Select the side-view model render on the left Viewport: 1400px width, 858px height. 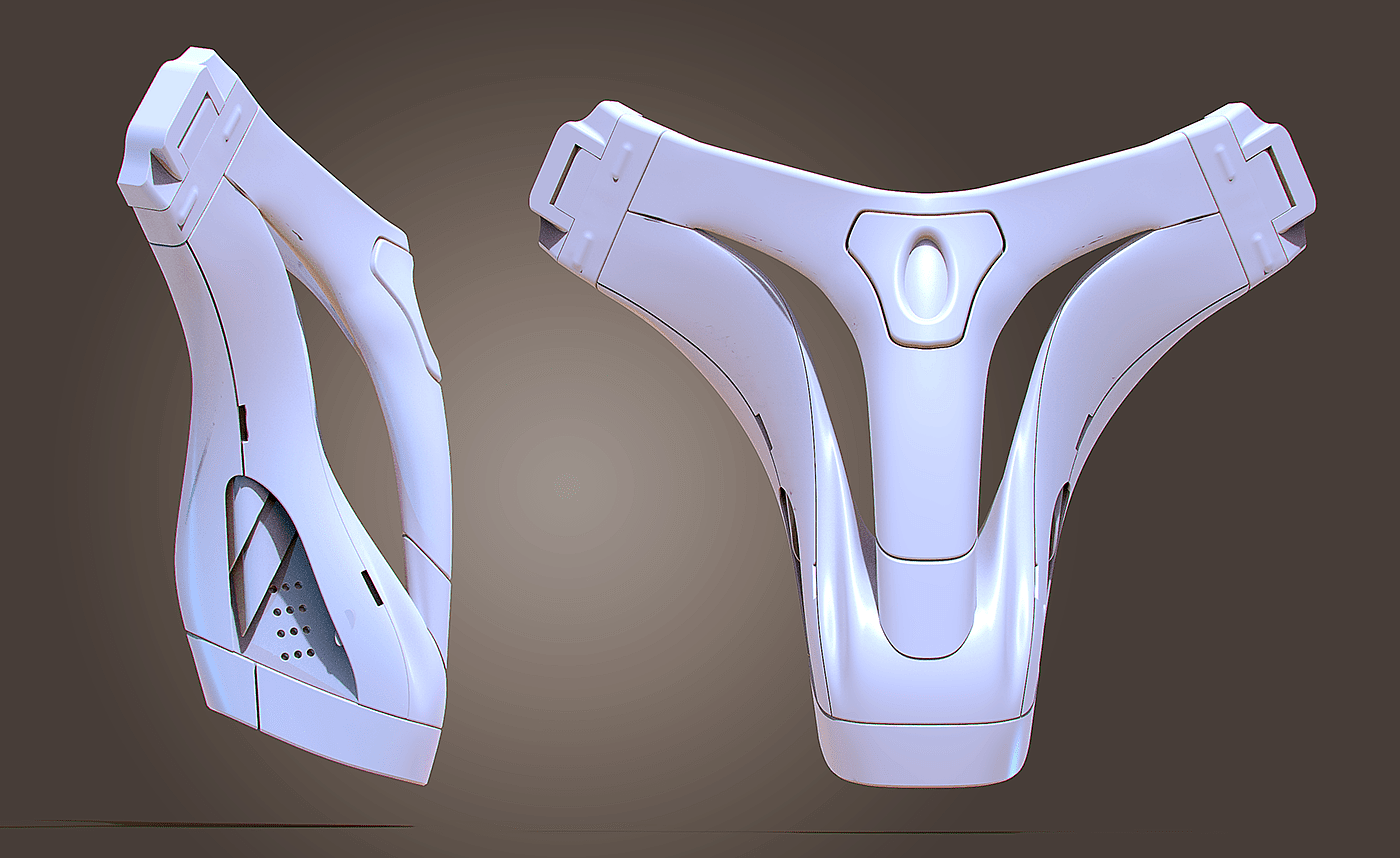coord(285,415)
